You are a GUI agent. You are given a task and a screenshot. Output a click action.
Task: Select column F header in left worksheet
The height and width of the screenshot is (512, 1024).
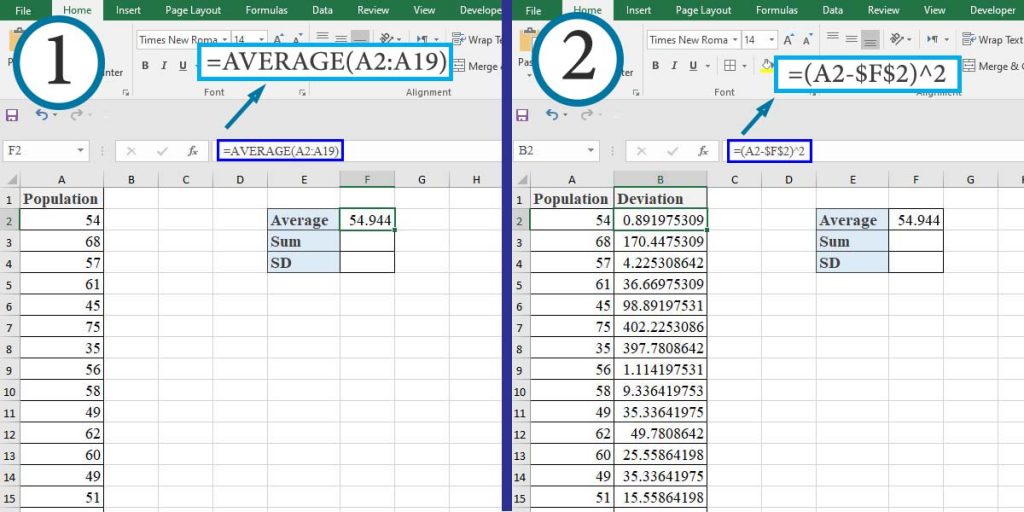click(x=367, y=180)
